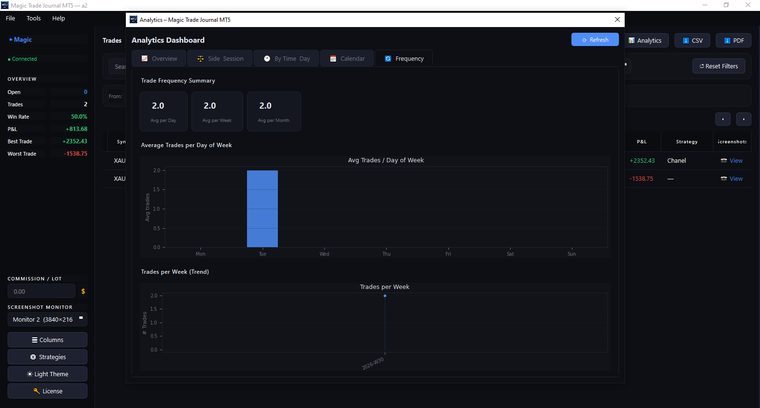Image resolution: width=760 pixels, height=408 pixels.
Task: Click the CSV button icon
Action: tap(685, 41)
